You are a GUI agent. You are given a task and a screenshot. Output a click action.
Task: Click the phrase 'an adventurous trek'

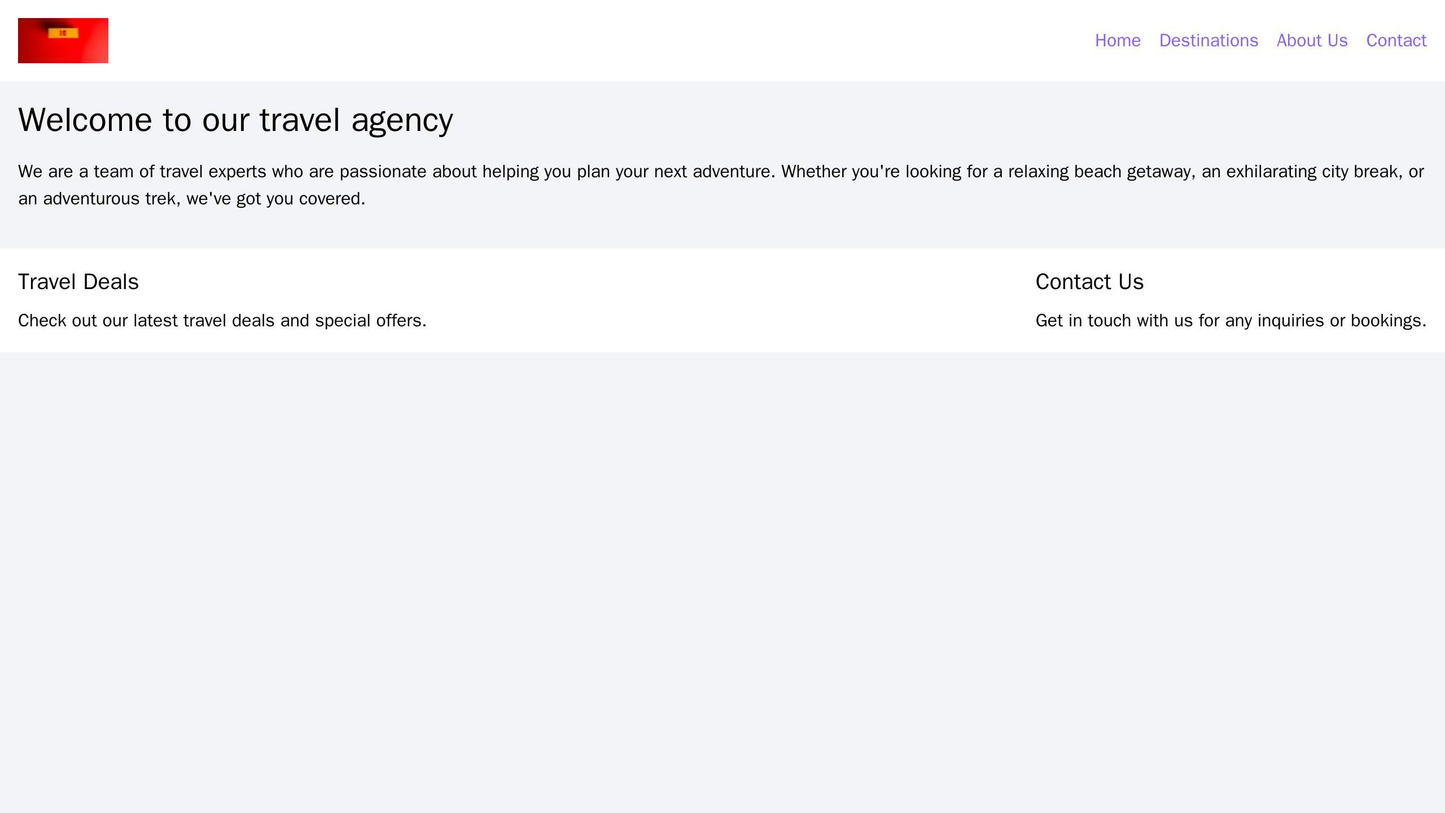coord(95,199)
